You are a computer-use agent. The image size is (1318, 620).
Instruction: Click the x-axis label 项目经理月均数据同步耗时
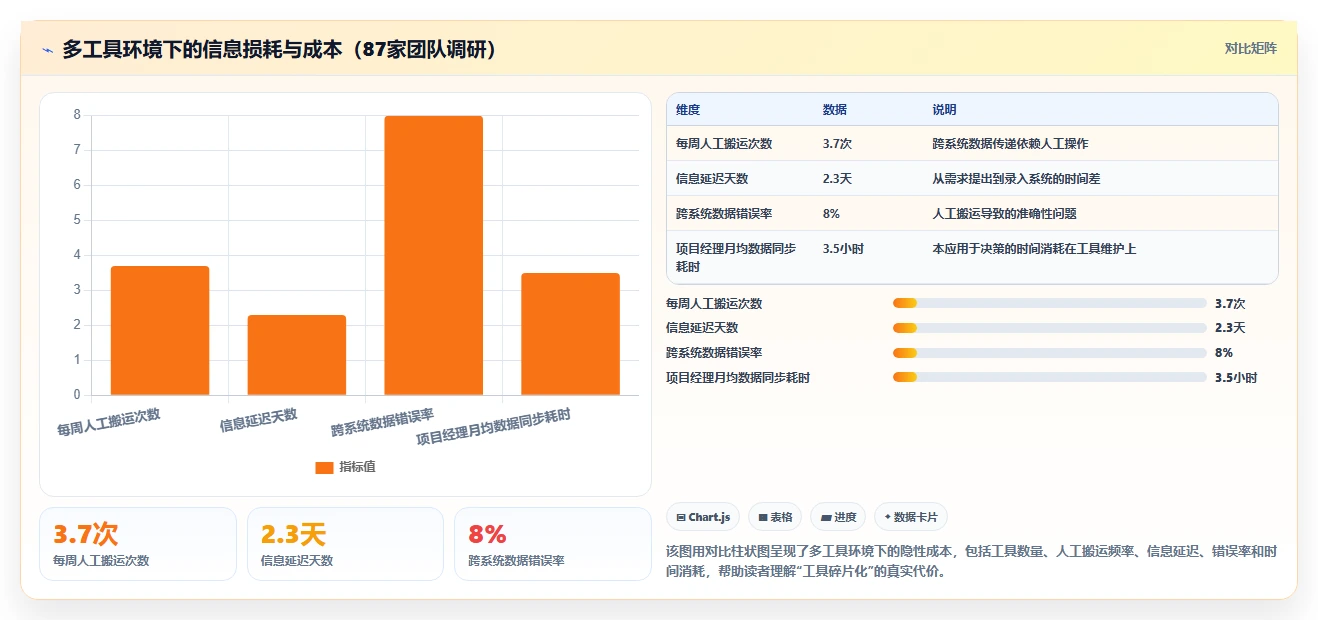(x=494, y=428)
